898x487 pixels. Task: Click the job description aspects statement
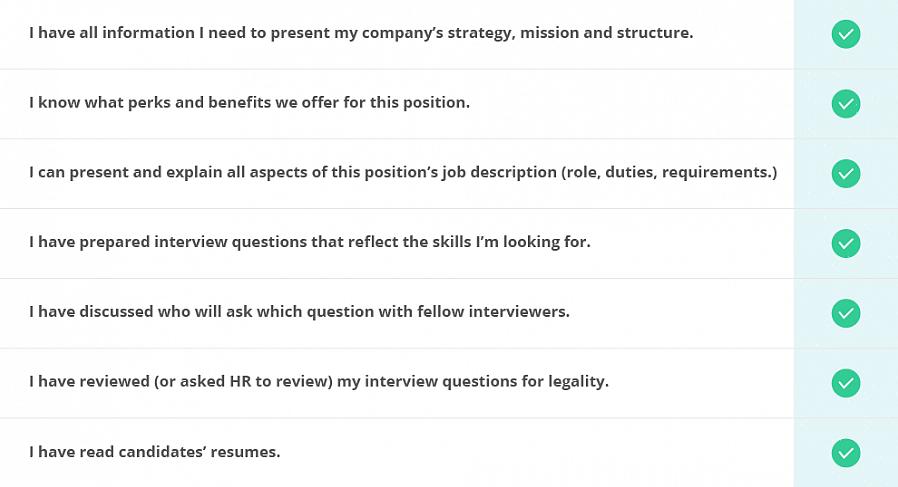click(x=403, y=172)
